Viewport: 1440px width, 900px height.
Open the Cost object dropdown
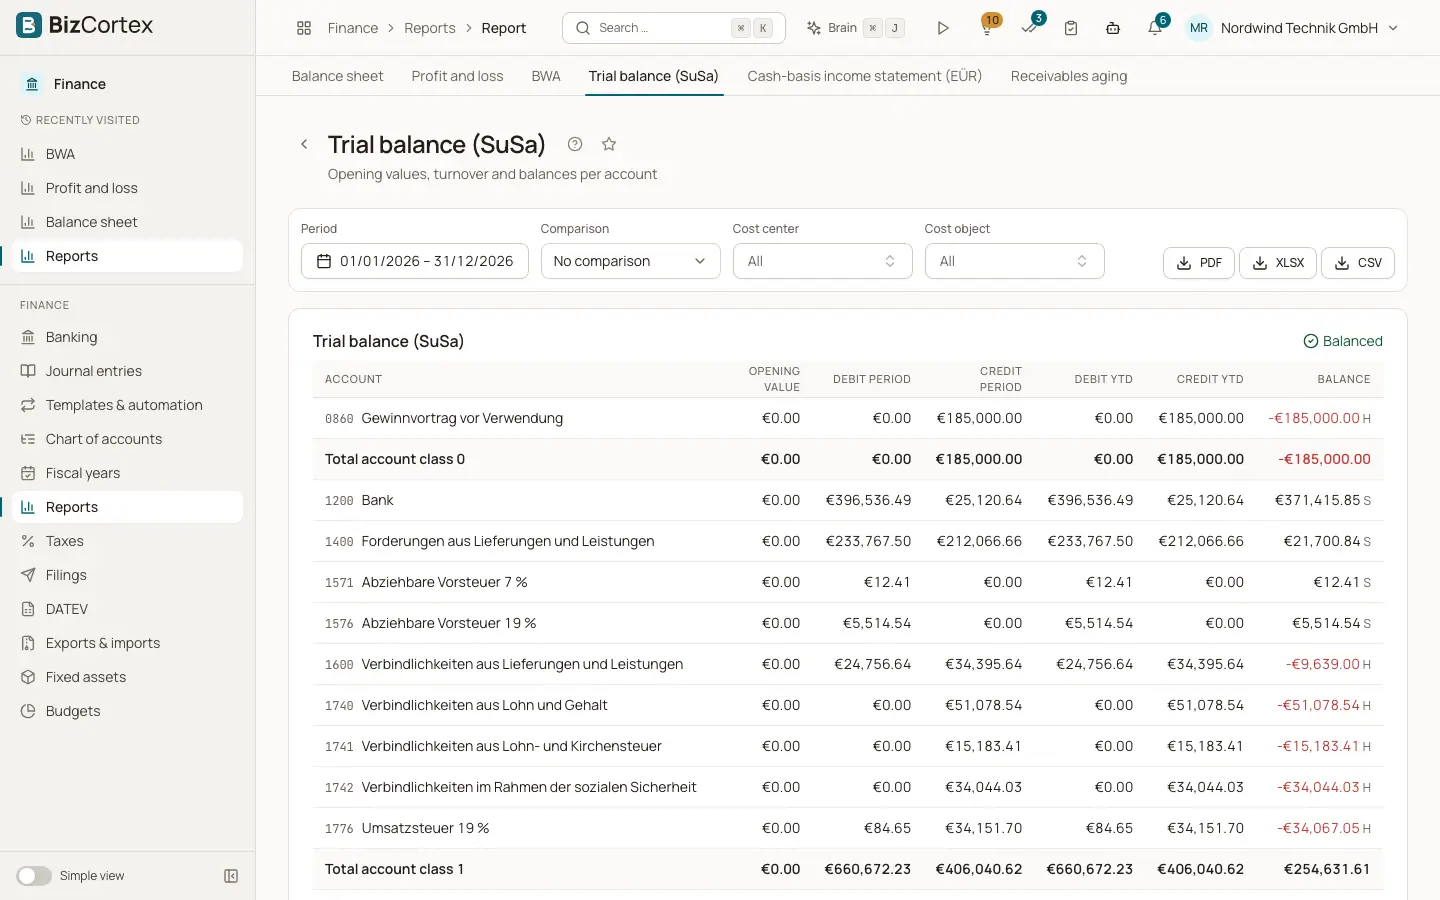point(1014,261)
